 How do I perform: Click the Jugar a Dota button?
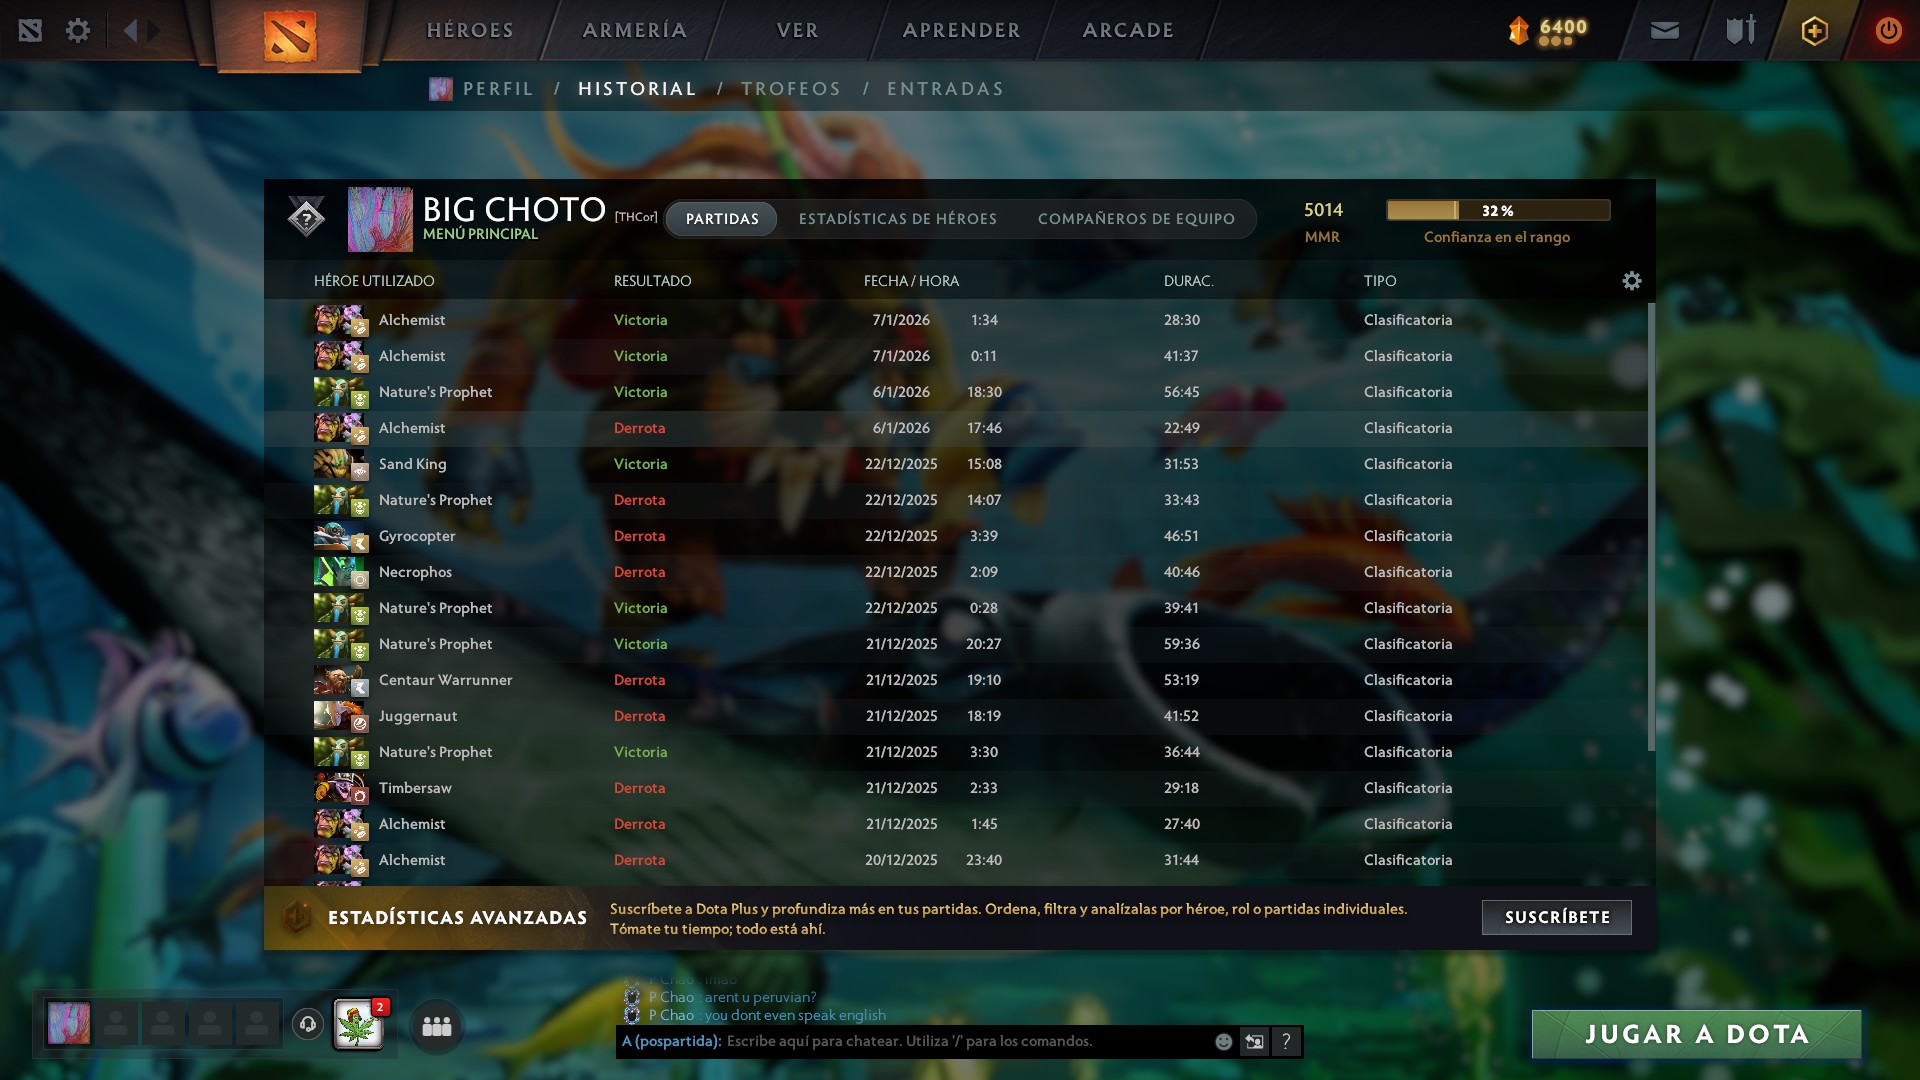[1697, 1034]
